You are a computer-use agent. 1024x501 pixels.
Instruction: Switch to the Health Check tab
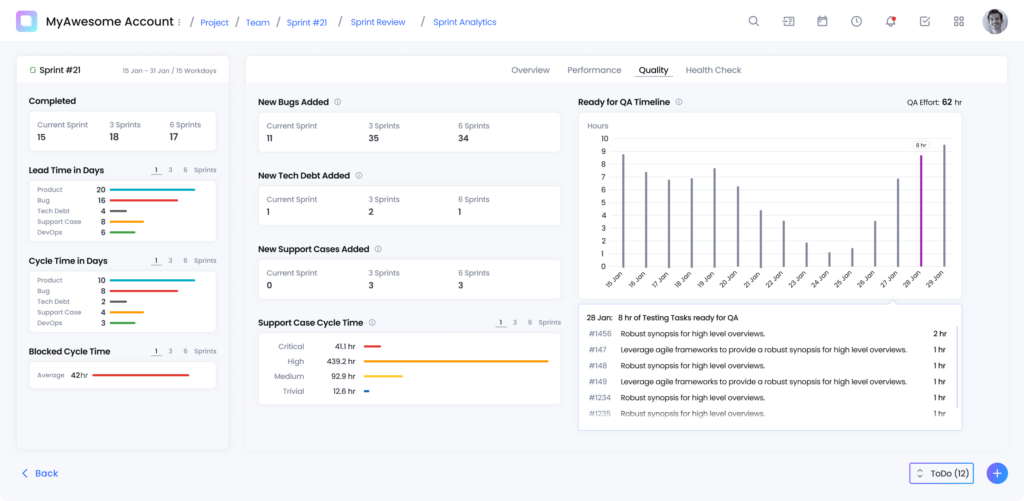point(713,70)
